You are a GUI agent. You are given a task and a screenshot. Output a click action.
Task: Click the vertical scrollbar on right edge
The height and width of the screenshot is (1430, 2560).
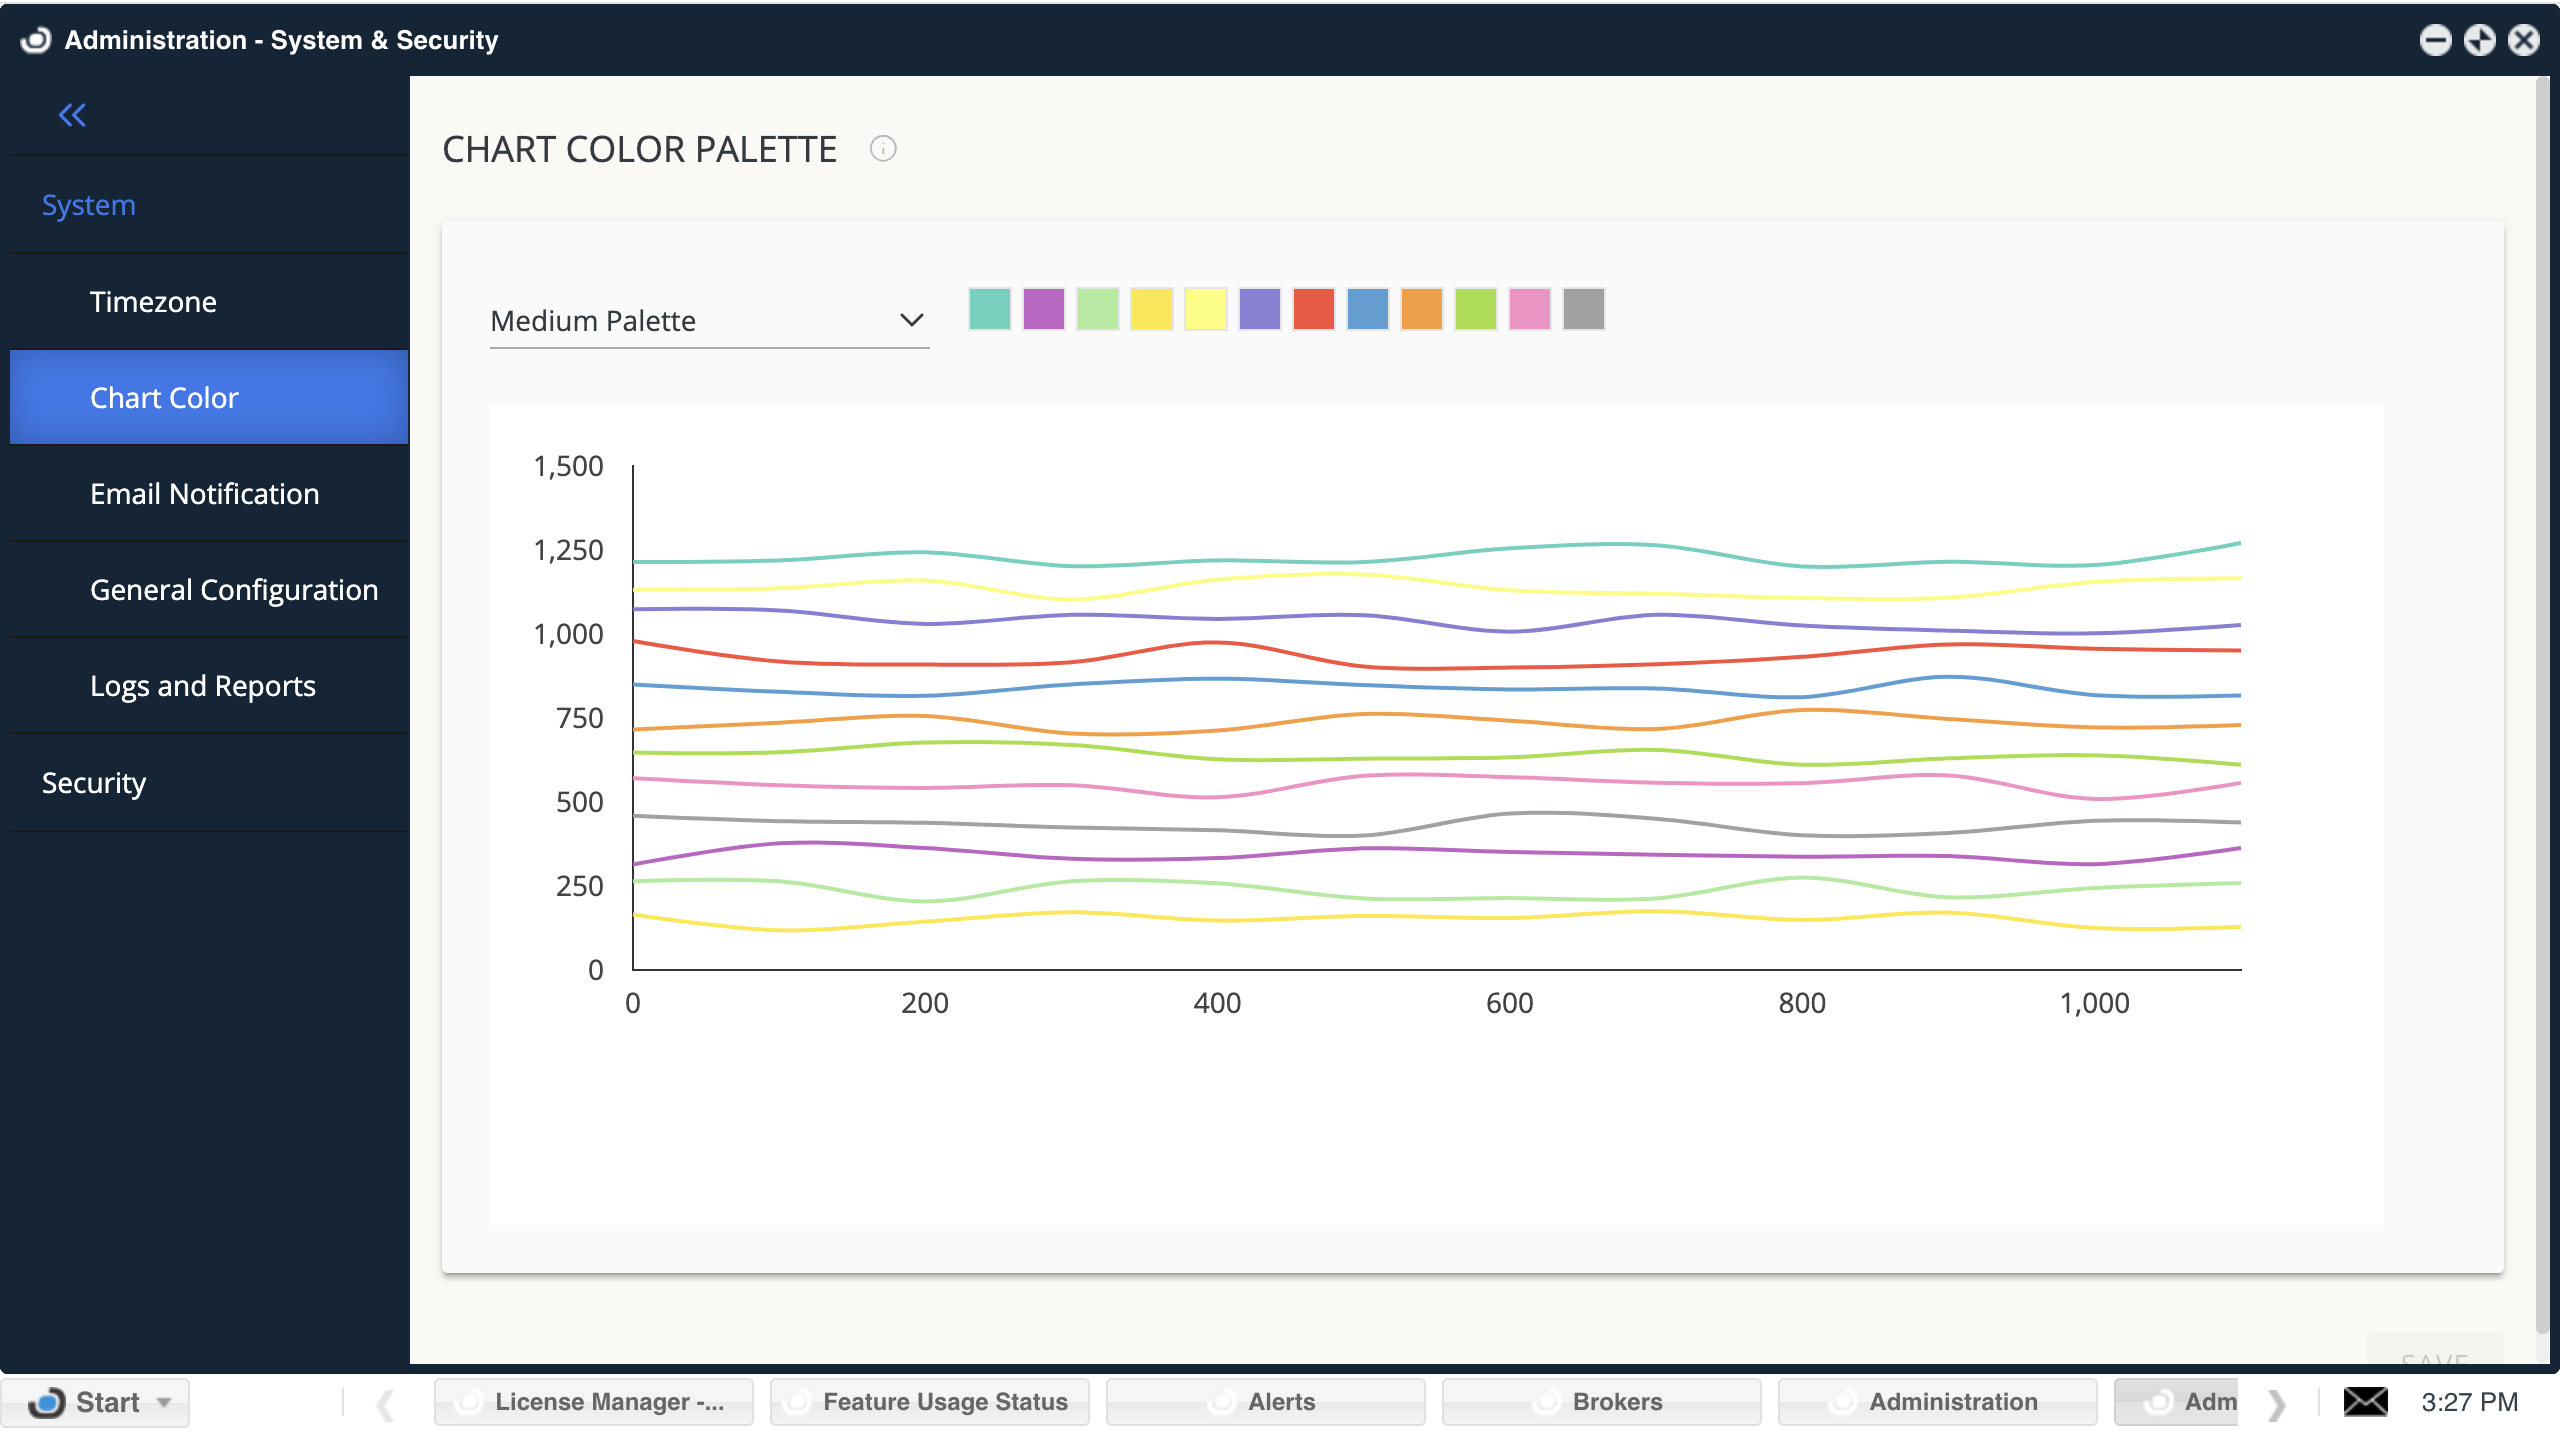(x=2542, y=700)
